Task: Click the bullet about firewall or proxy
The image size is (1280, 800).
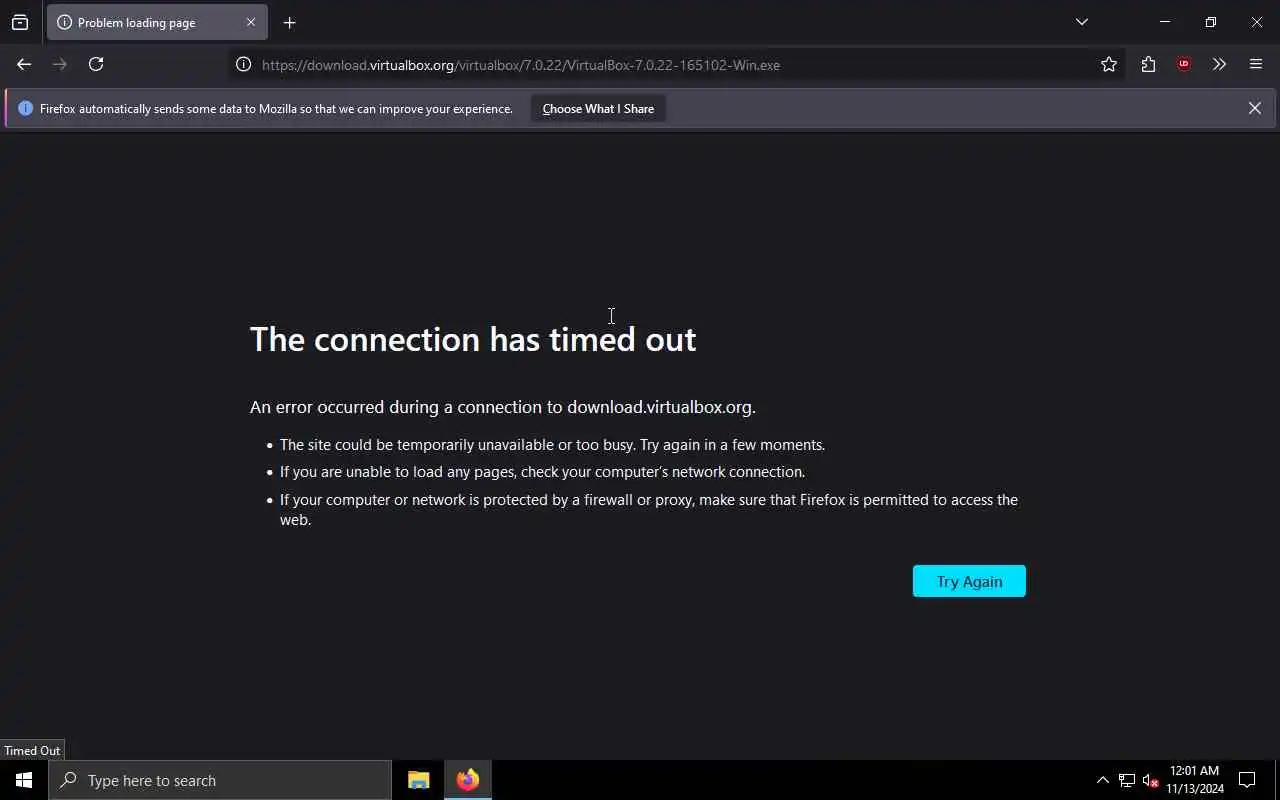Action: coord(649,509)
